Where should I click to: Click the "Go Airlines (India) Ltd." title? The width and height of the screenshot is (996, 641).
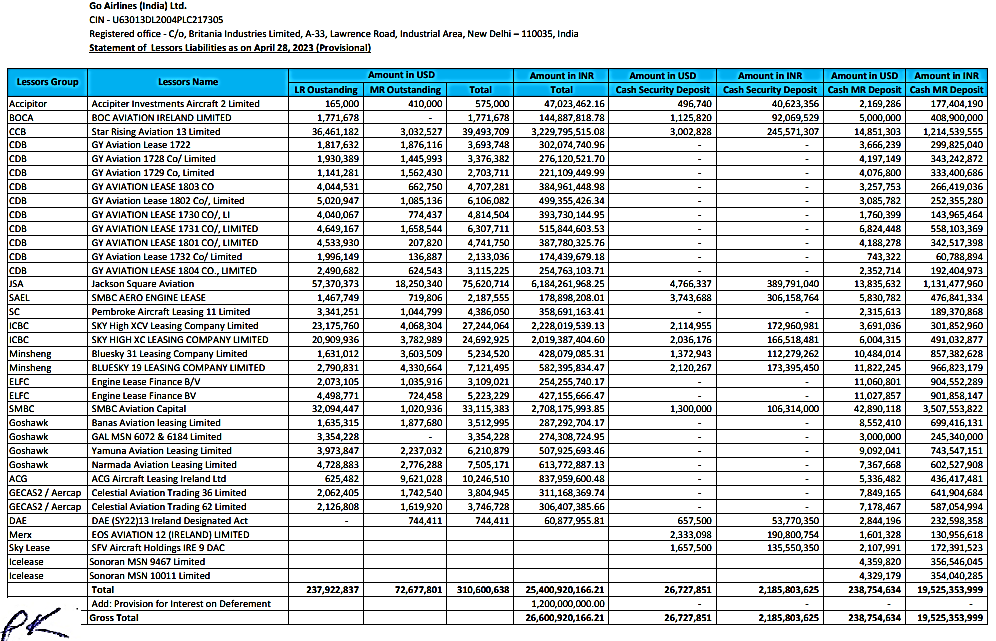coord(138,6)
